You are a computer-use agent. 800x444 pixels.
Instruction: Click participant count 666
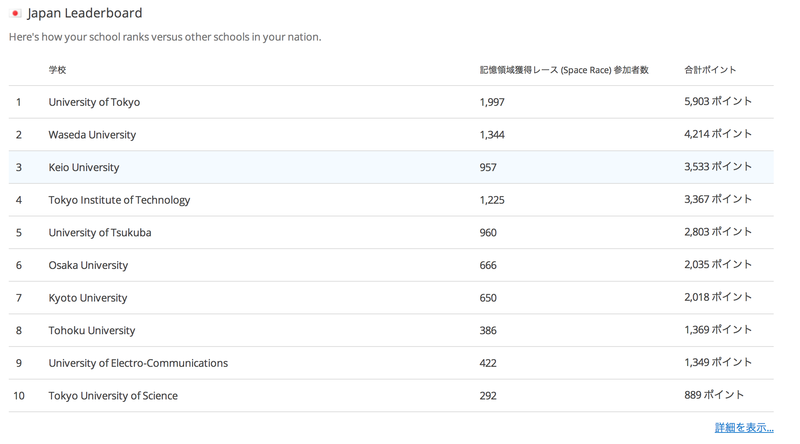coord(488,265)
